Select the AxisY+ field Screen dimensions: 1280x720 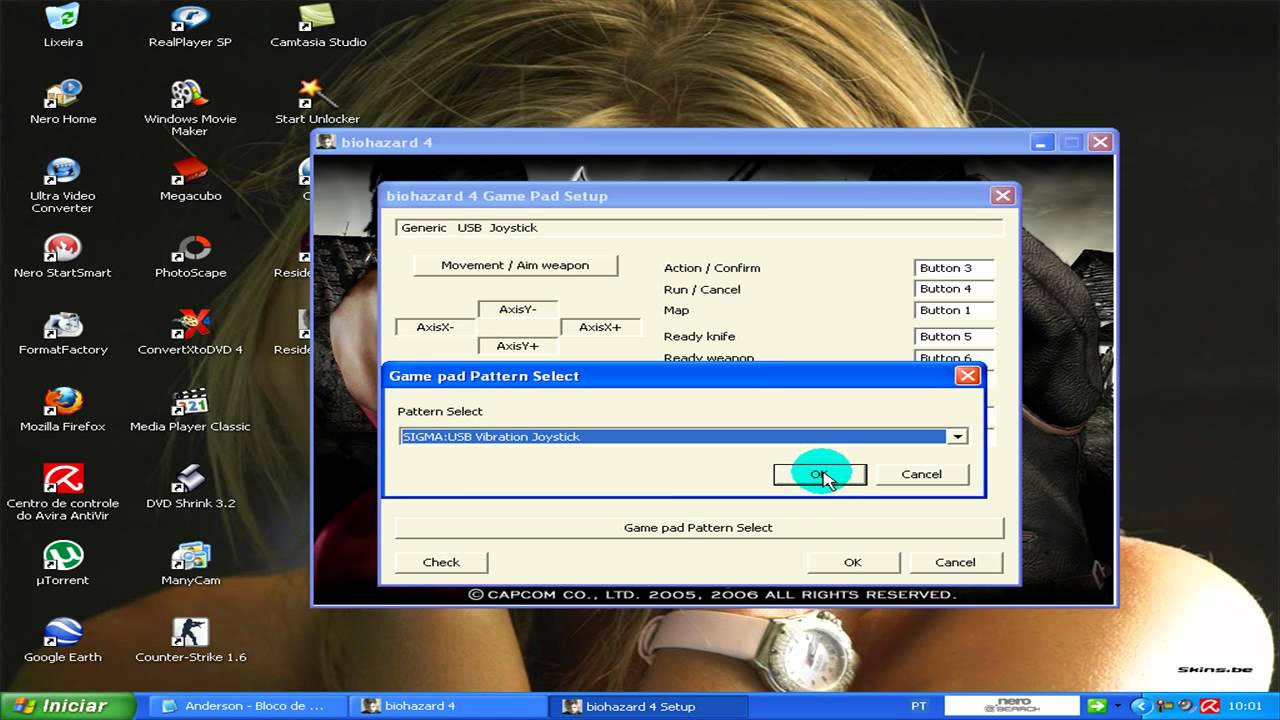click(x=518, y=345)
